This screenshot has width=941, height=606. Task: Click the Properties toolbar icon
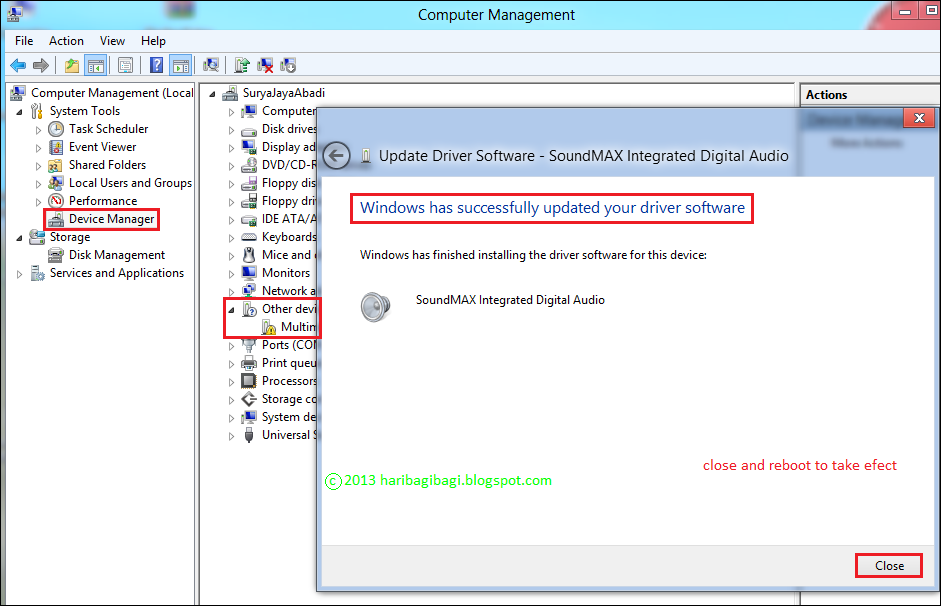125,65
